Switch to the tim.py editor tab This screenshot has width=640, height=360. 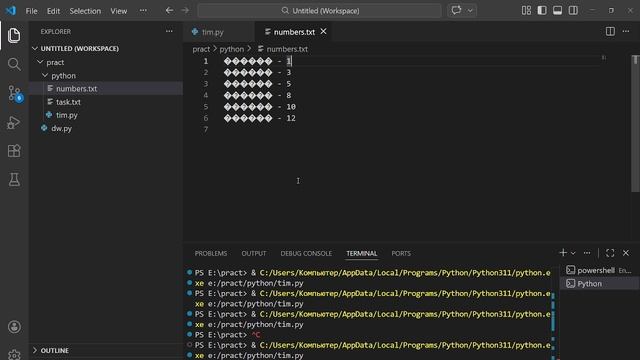tap(218, 32)
